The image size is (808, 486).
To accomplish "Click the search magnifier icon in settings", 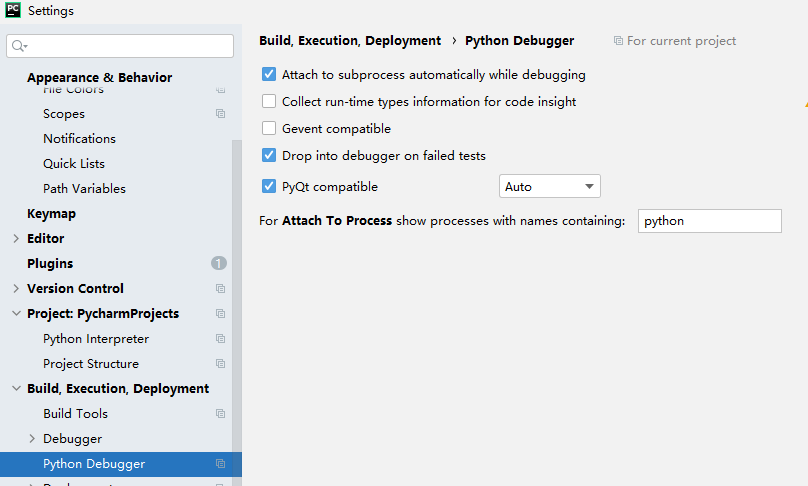I will pyautogui.click(x=19, y=46).
